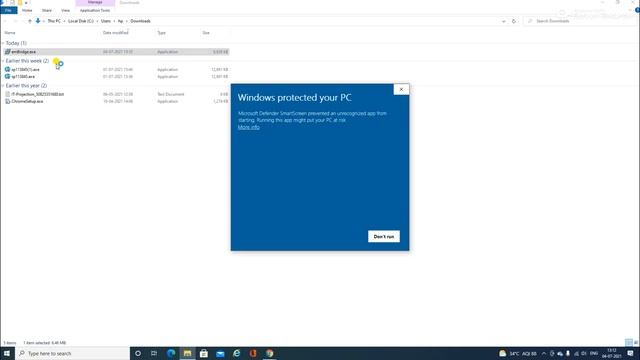Click File Explorer taskbar icon

tap(187, 353)
